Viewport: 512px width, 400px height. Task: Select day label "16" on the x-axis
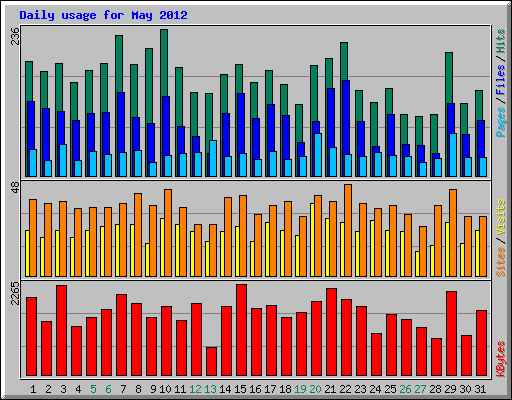point(255,389)
